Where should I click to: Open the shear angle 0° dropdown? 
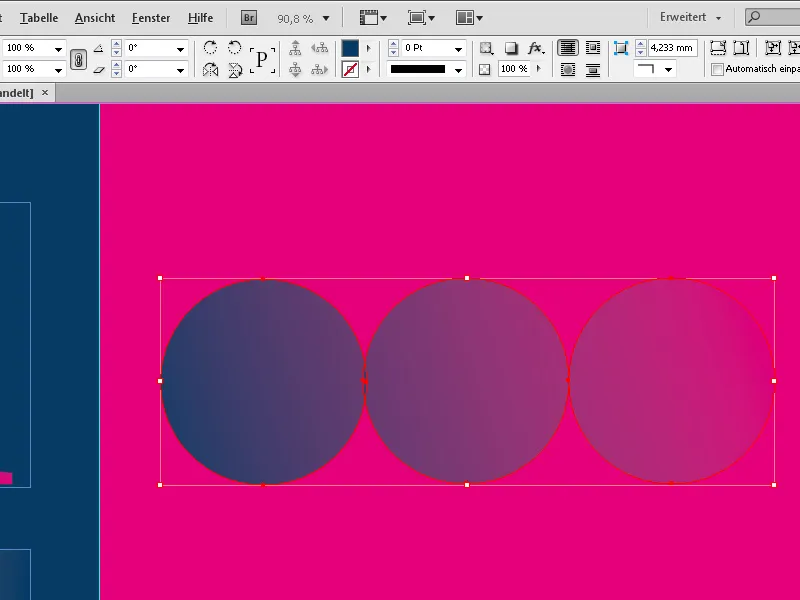click(x=180, y=70)
